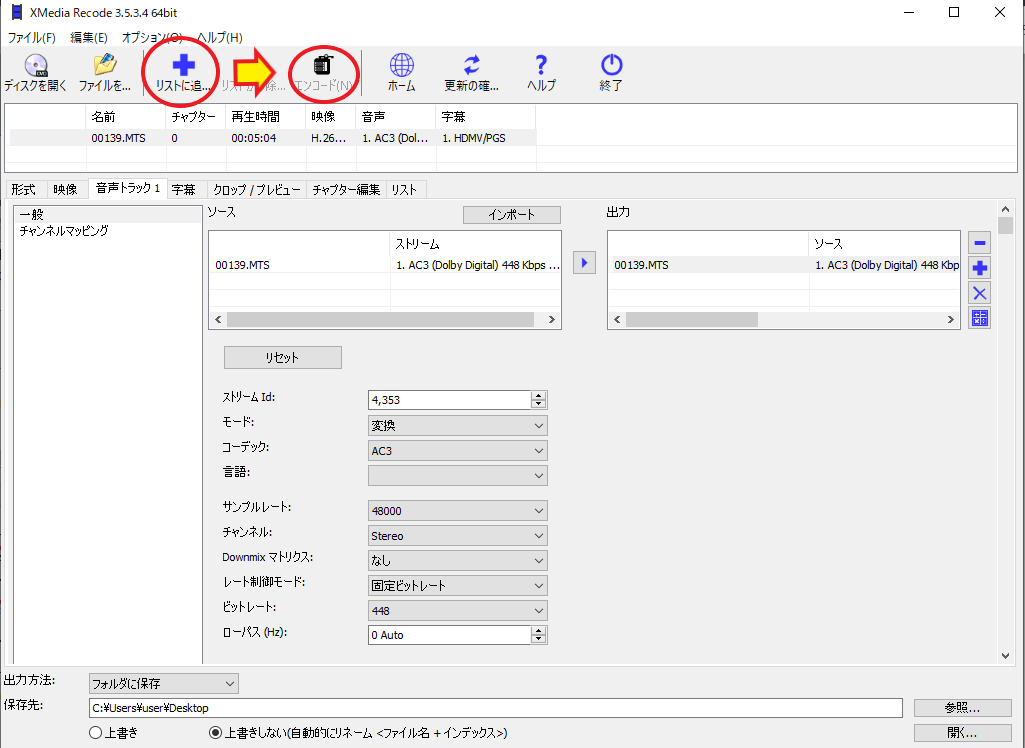The image size is (1025, 748).
Task: Click リセット button
Action: [282, 358]
